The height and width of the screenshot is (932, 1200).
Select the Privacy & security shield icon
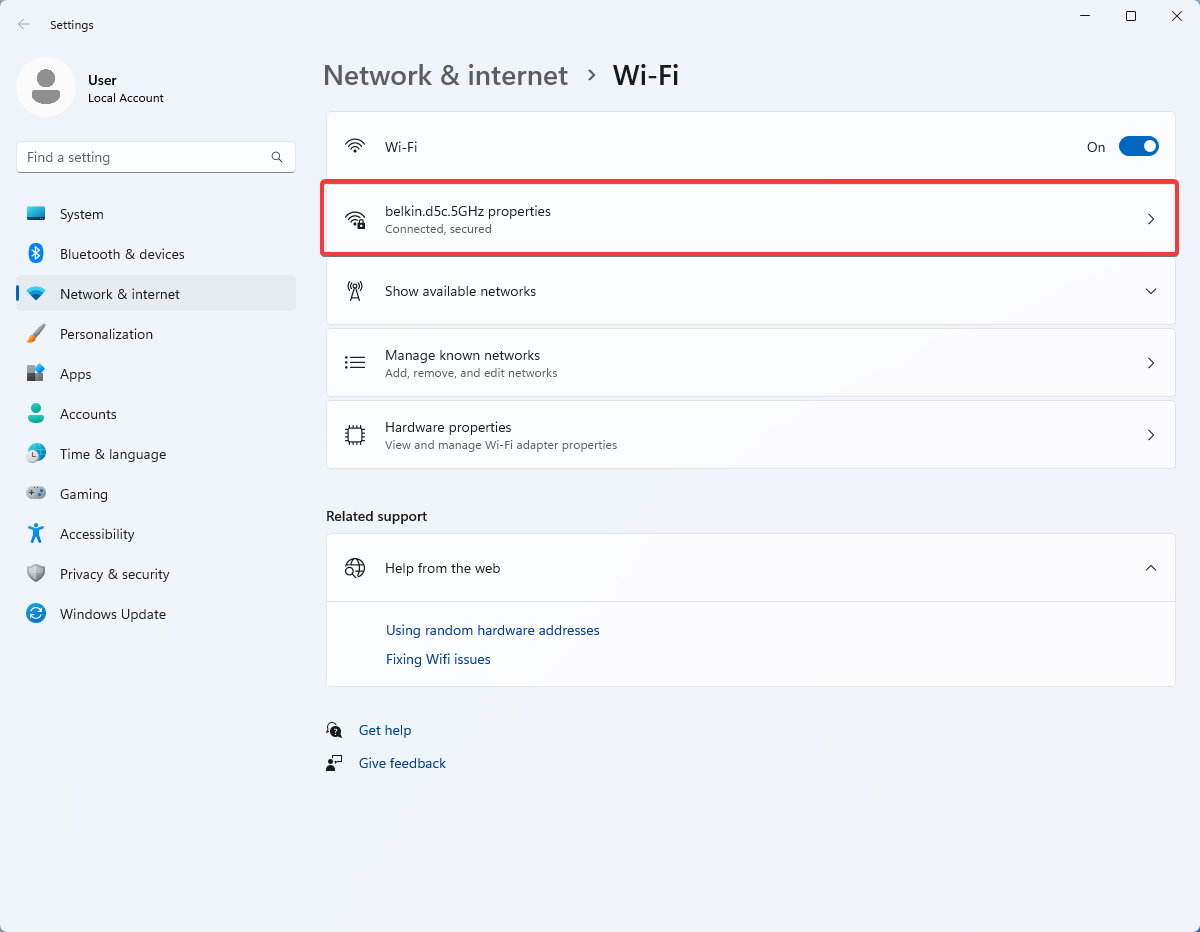click(x=37, y=573)
